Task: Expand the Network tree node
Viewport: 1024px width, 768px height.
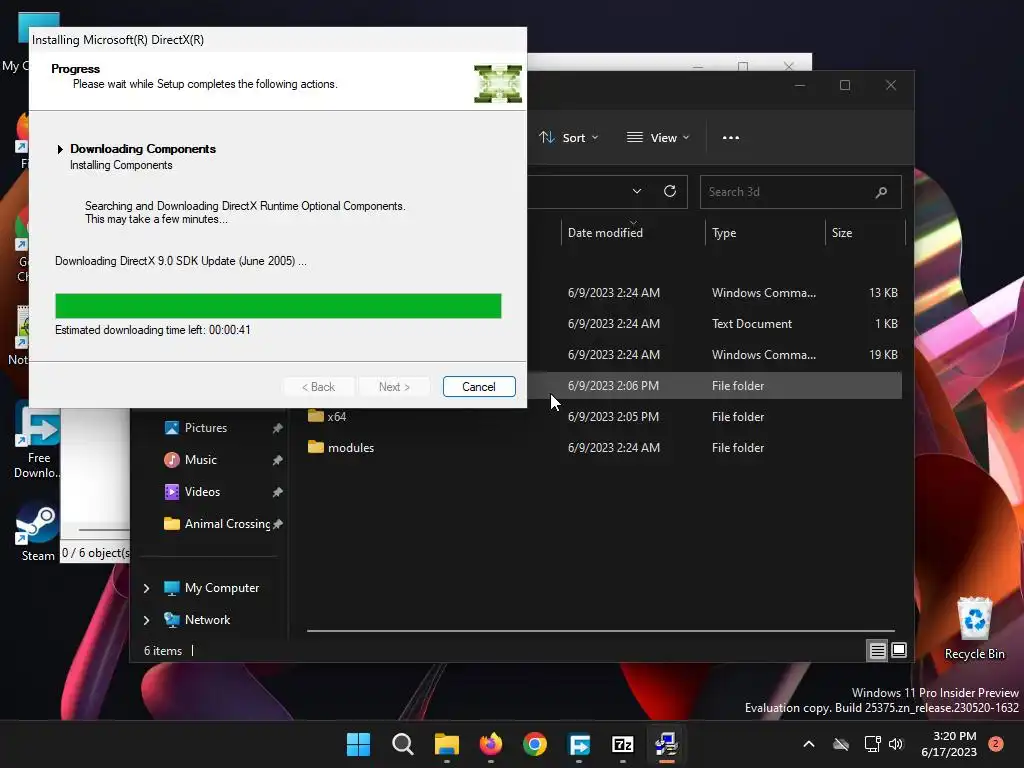Action: (146, 620)
